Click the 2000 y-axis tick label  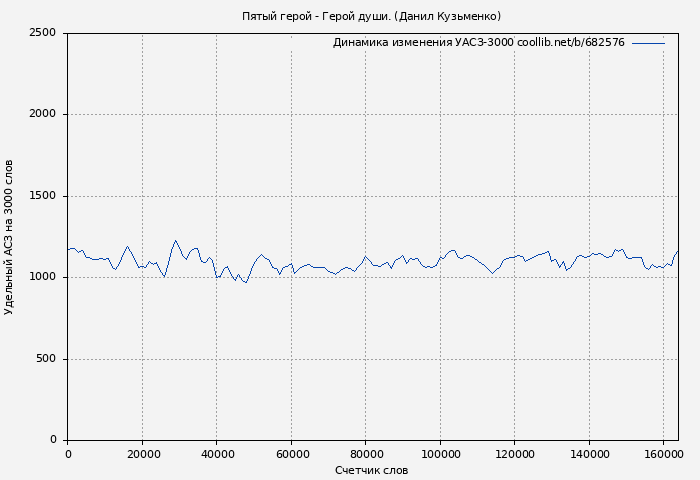click(42, 115)
